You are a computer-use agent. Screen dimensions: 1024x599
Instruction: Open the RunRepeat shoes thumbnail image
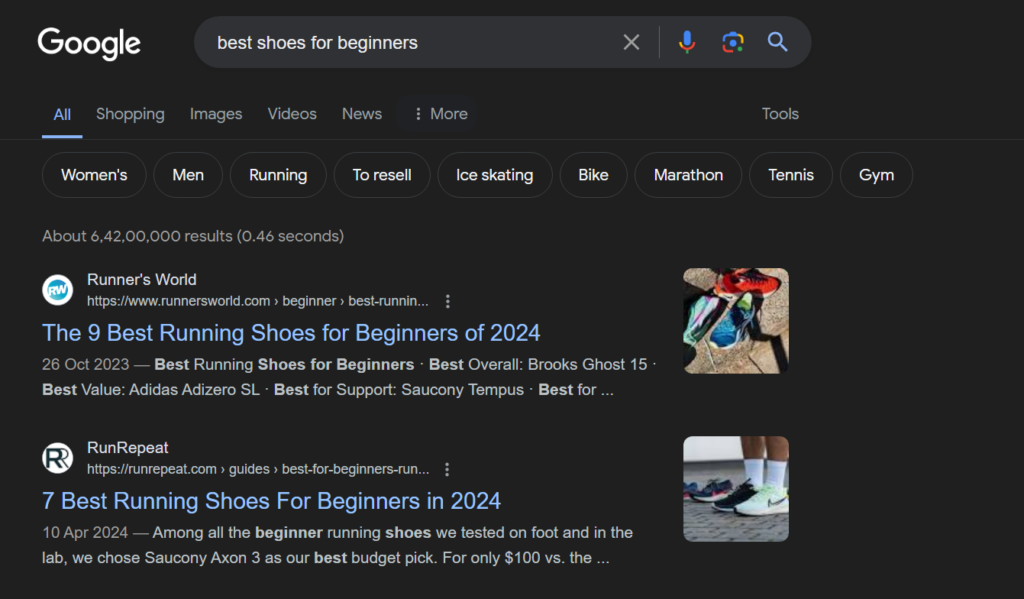[736, 489]
